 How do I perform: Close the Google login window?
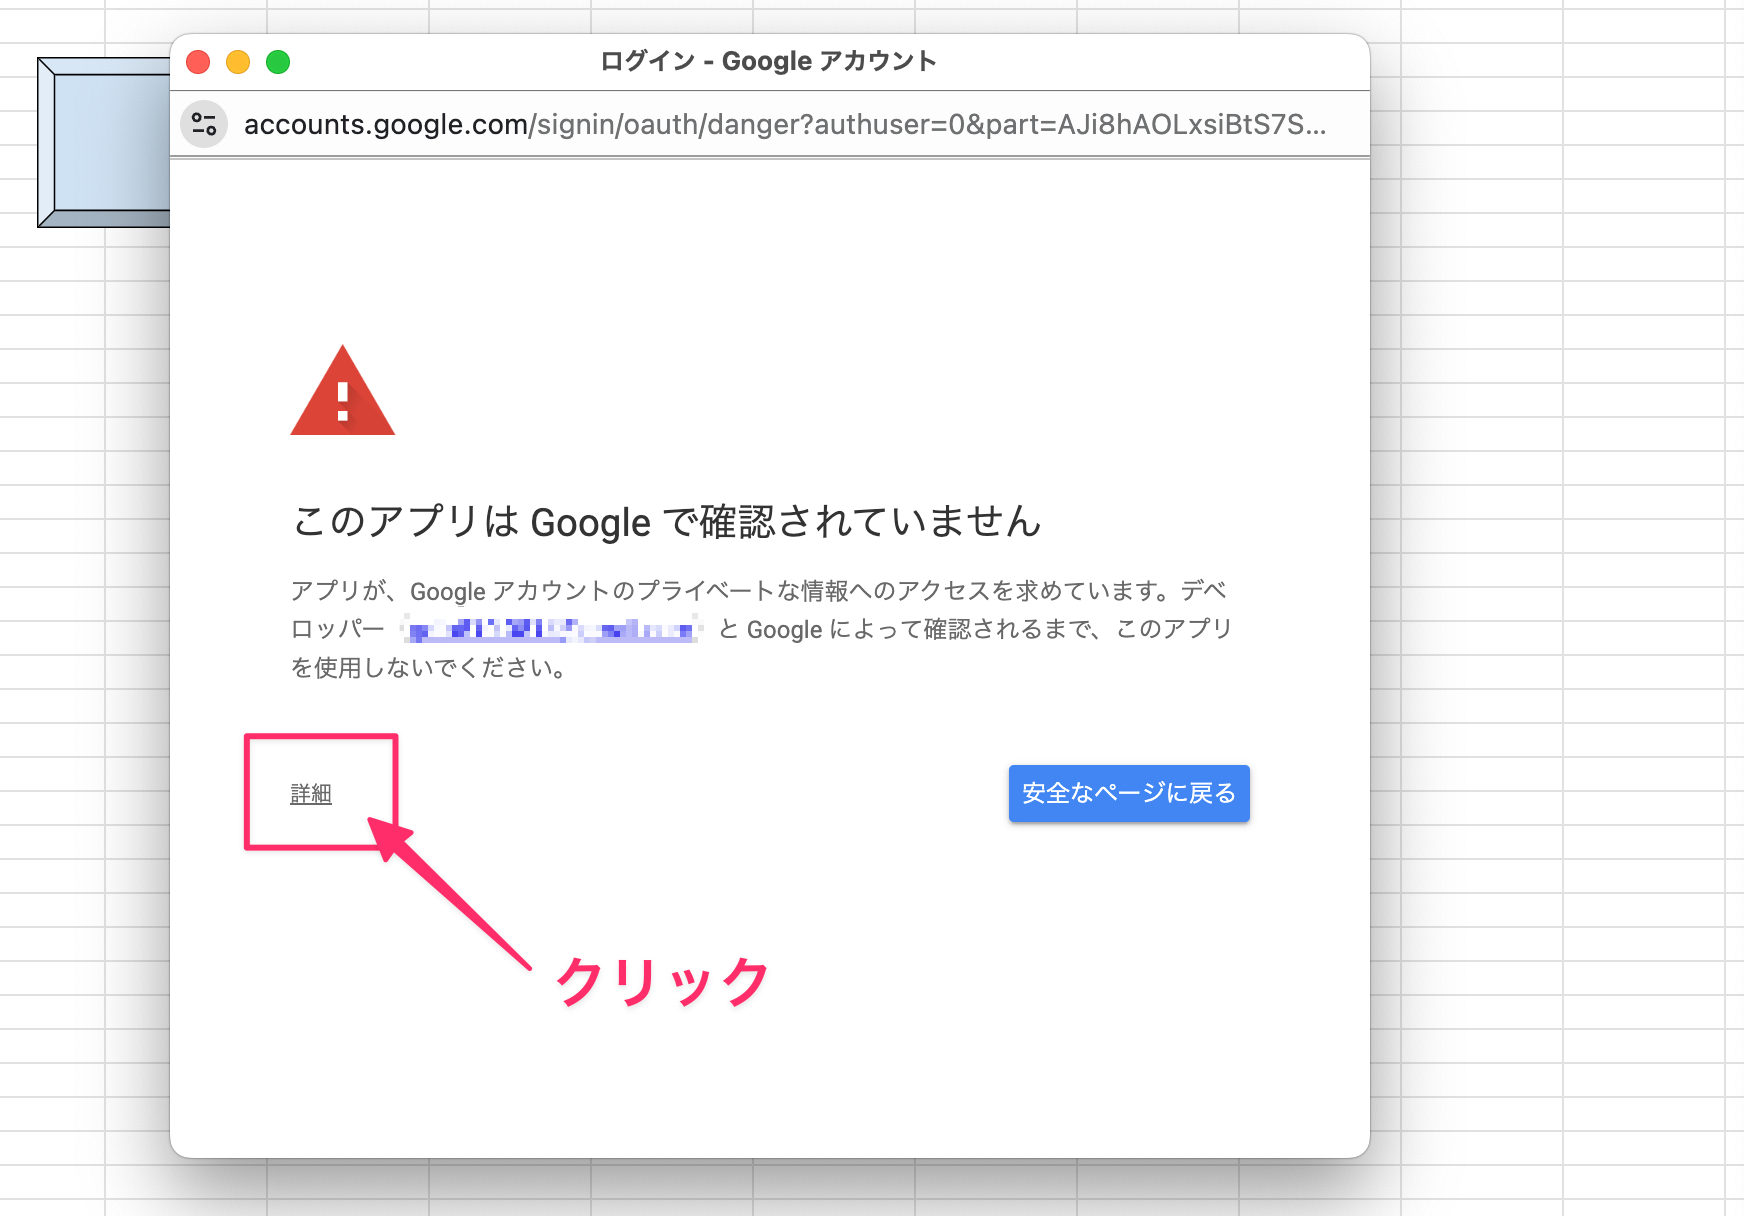[x=198, y=62]
